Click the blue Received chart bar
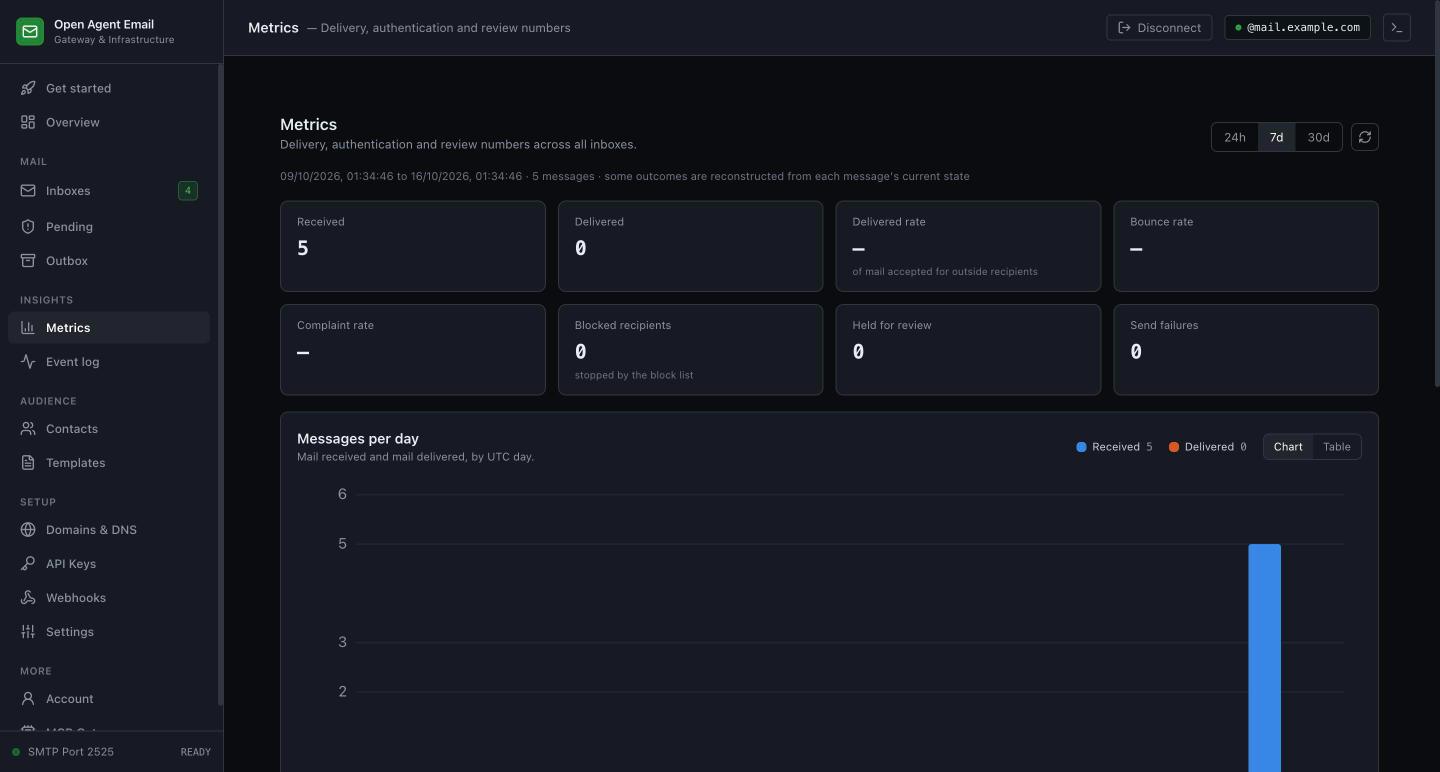1440x772 pixels. (x=1264, y=657)
